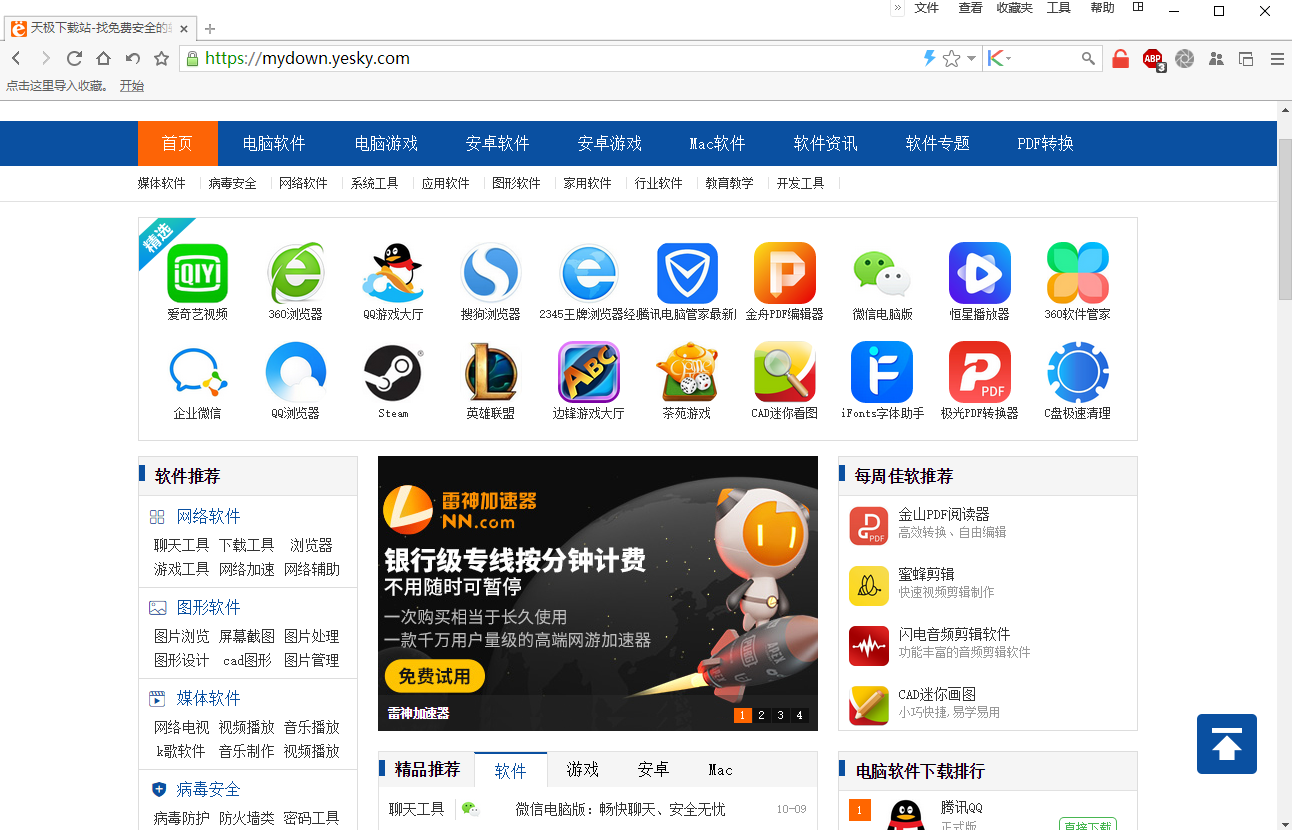This screenshot has width=1292, height=830.
Task: Open the Jinzhou PDF editor icon
Action: pos(785,273)
